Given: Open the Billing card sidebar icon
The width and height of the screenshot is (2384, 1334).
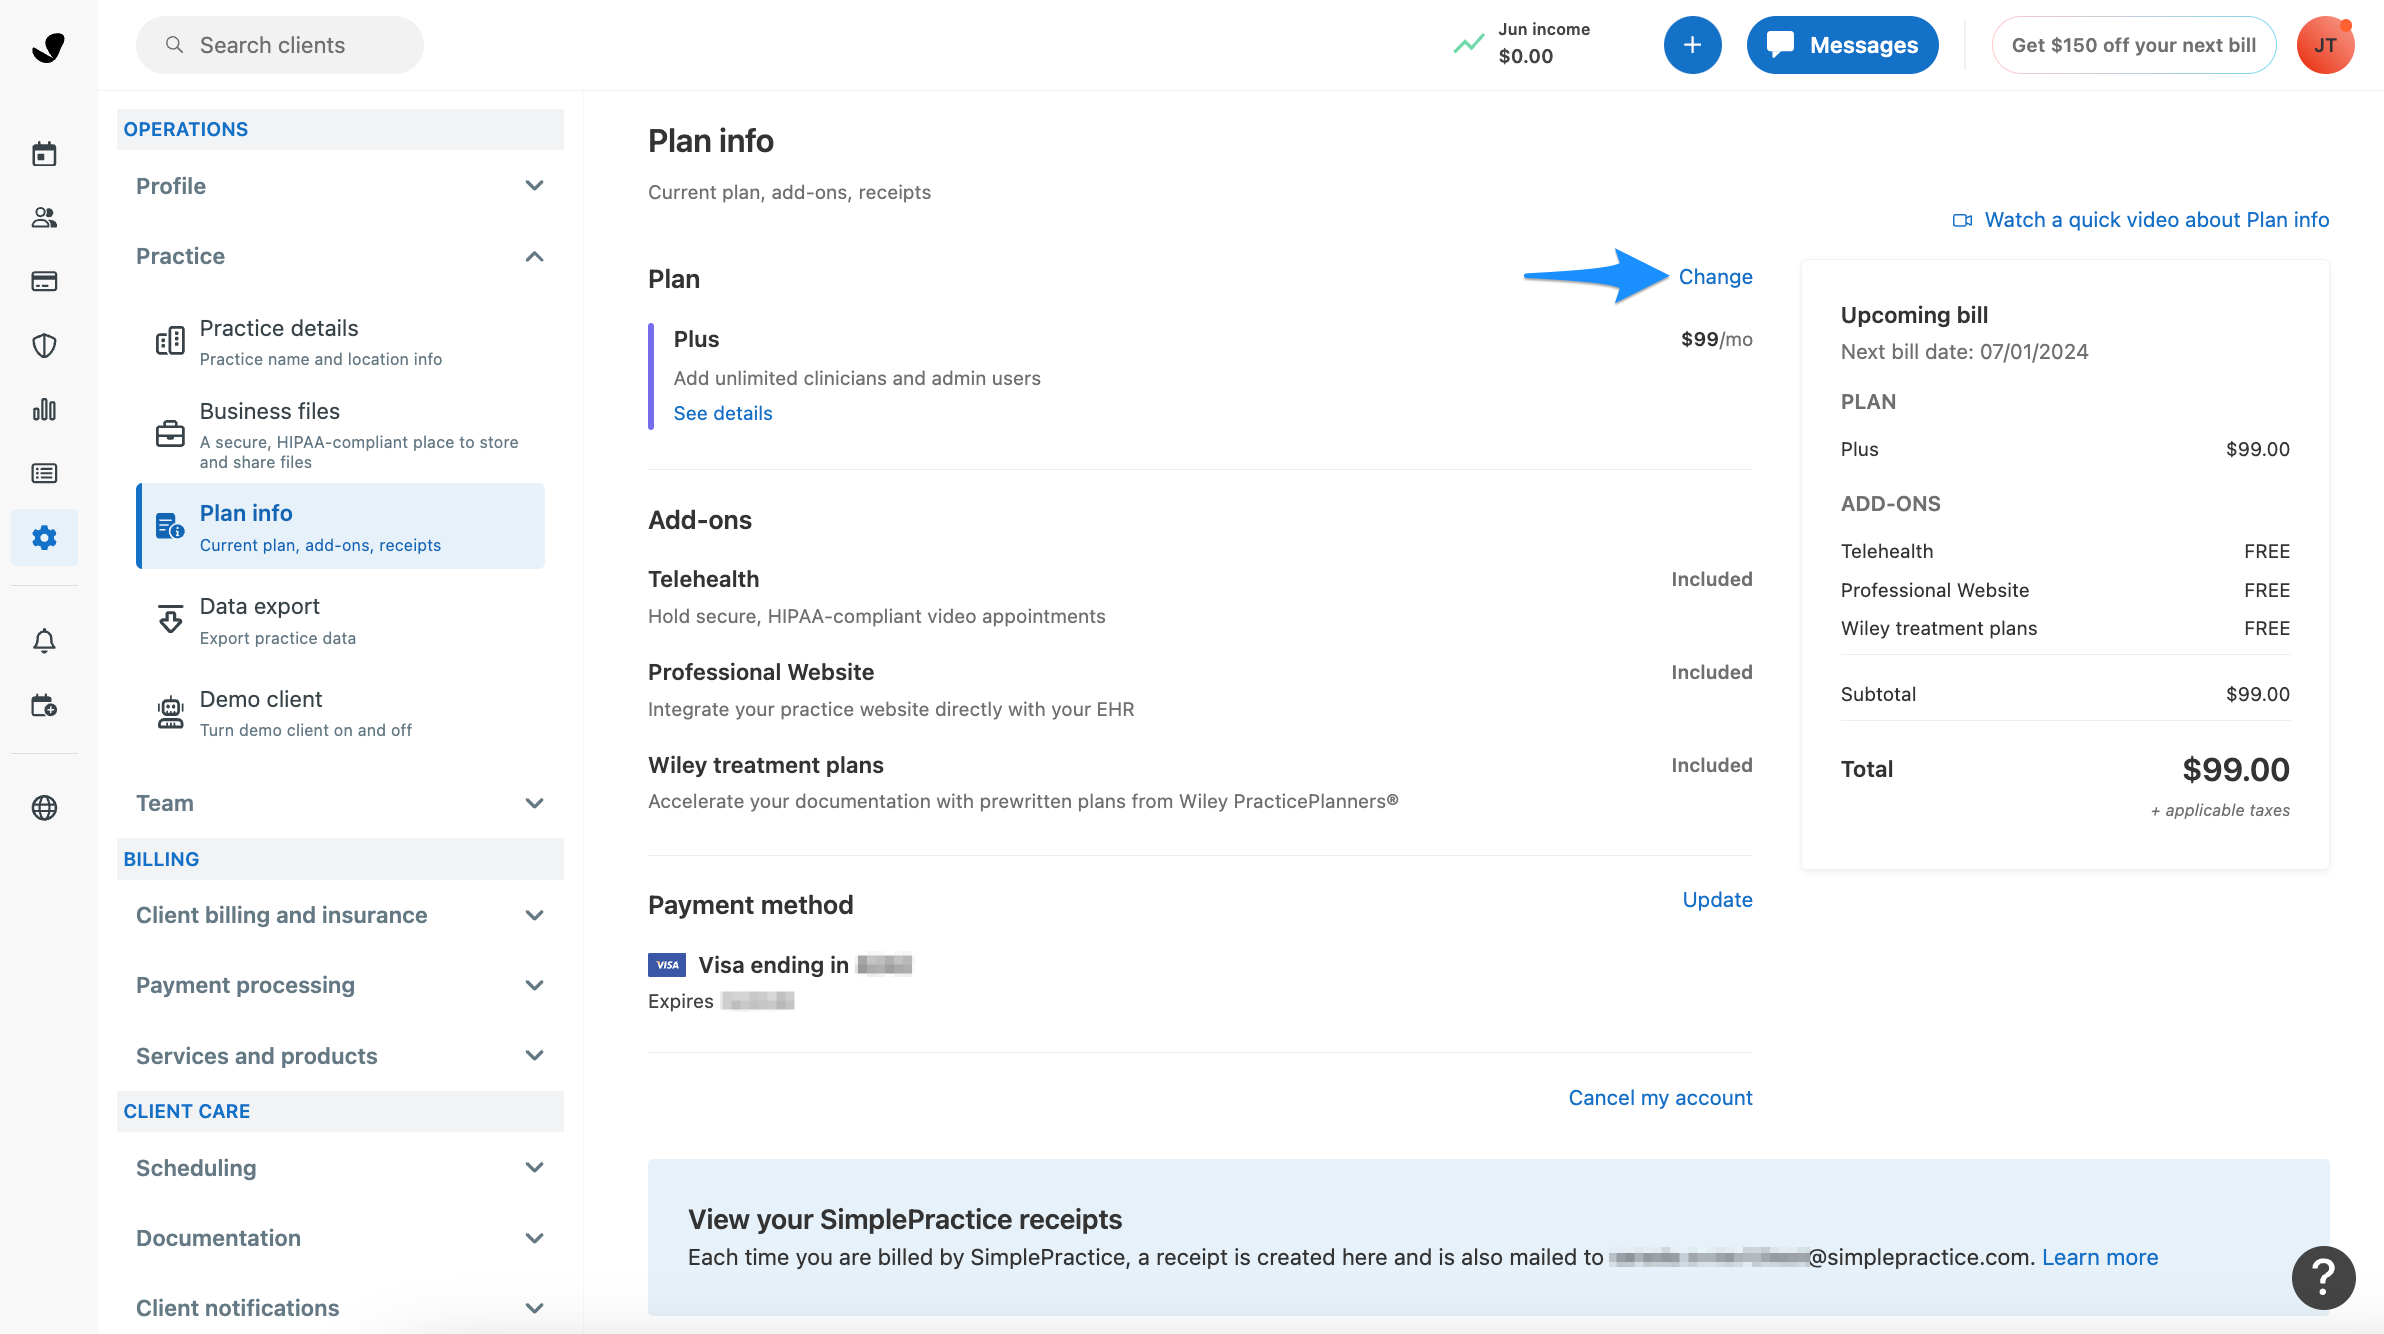Looking at the screenshot, I should [x=44, y=281].
